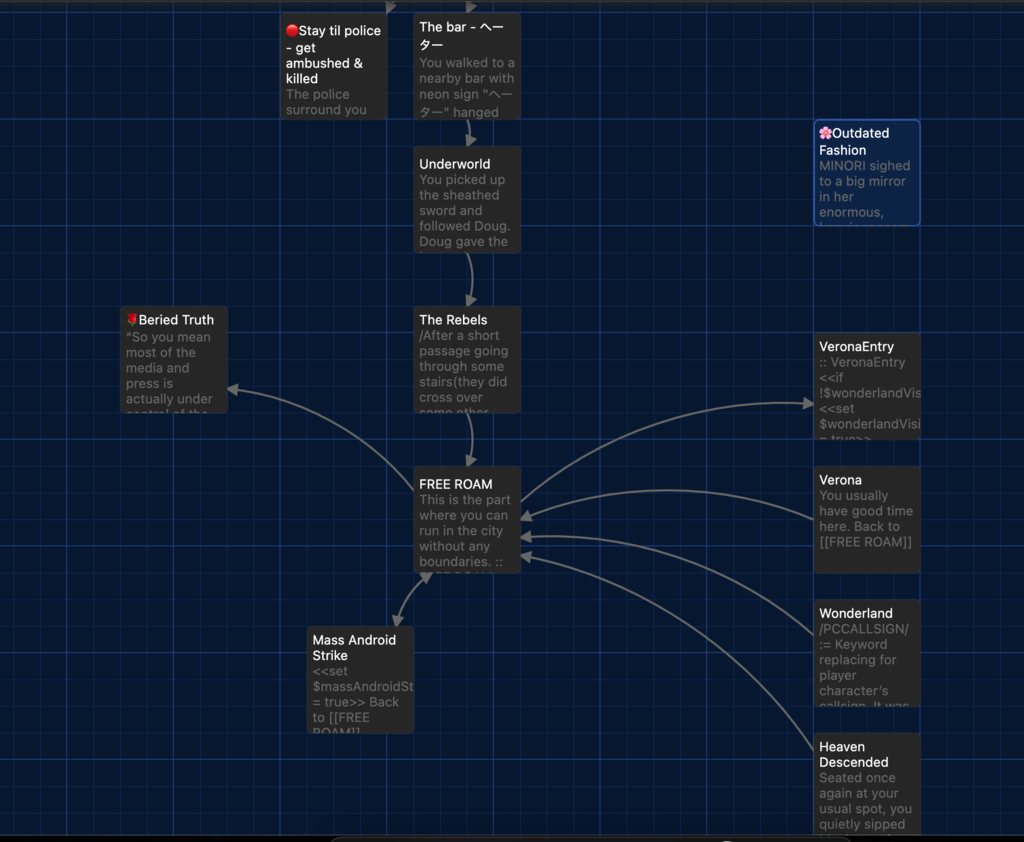
Task: Click the flower emoji on Outdated Fashion
Action: pos(825,133)
